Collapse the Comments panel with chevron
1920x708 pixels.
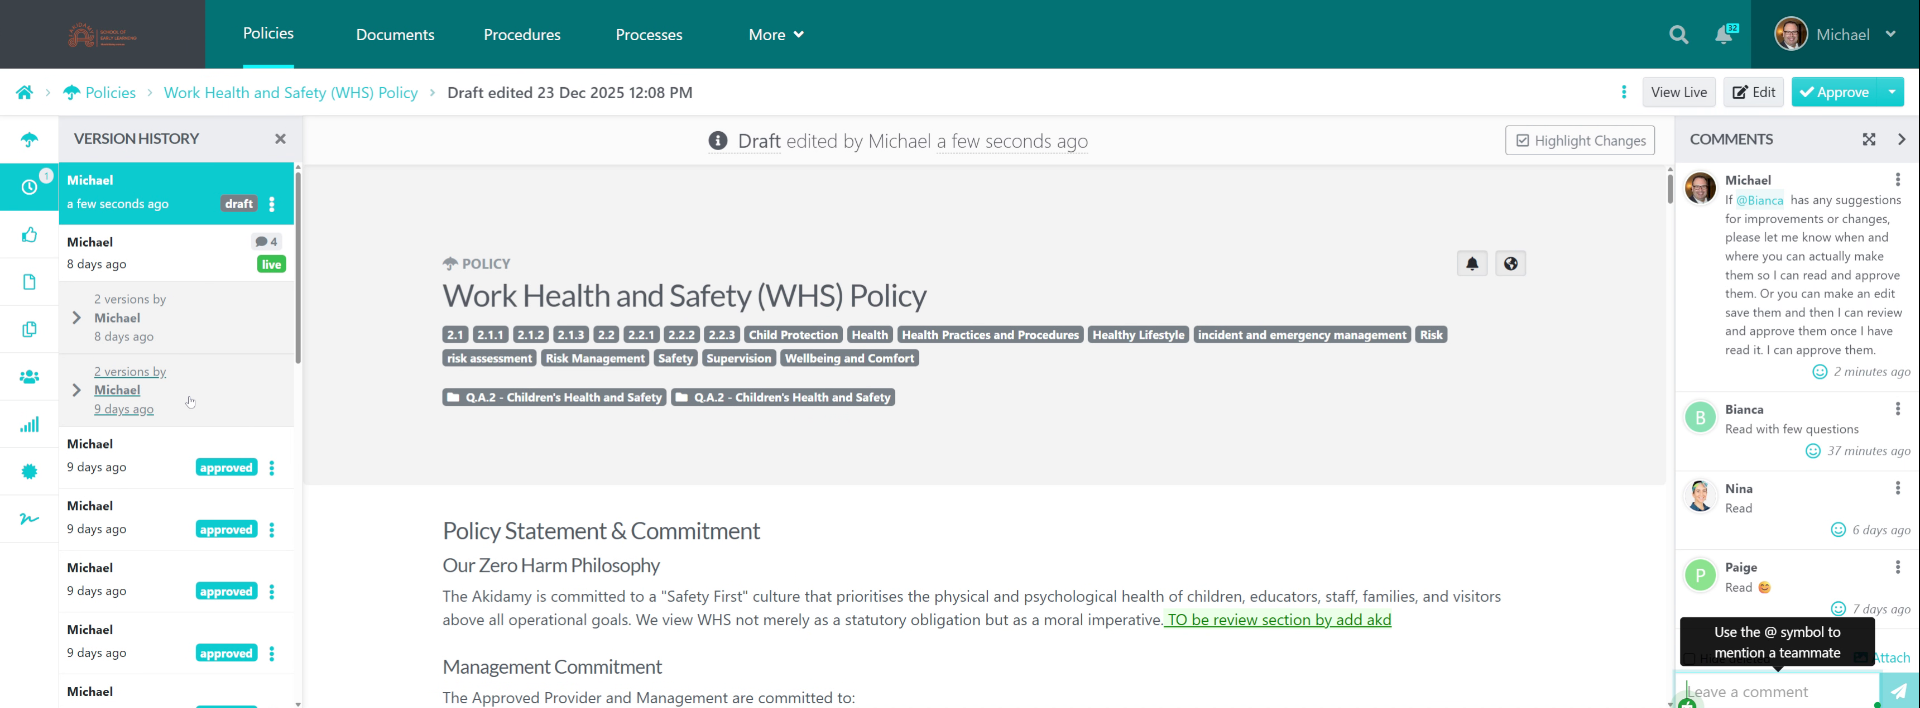click(x=1902, y=140)
